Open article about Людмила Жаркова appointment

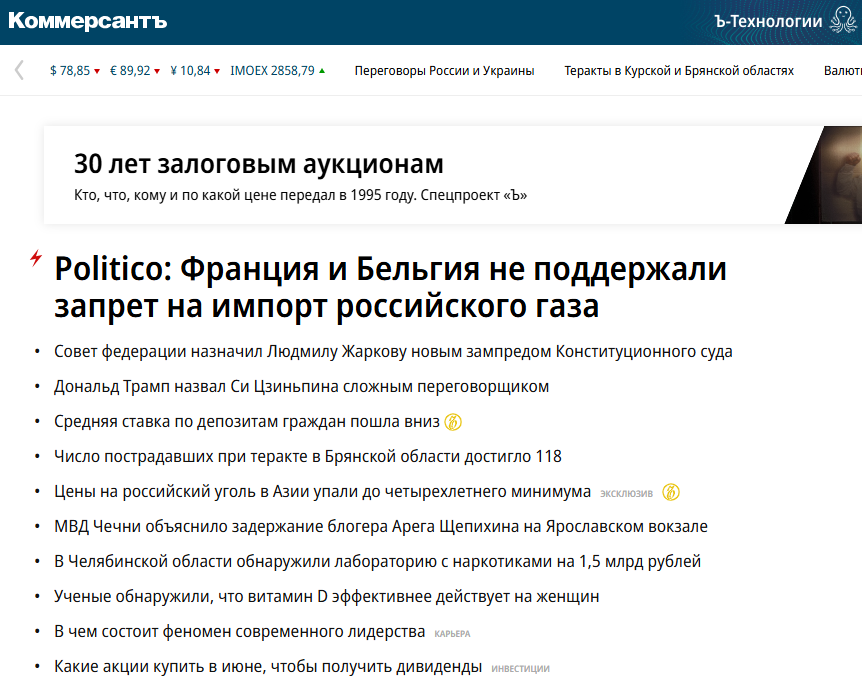[x=393, y=352]
